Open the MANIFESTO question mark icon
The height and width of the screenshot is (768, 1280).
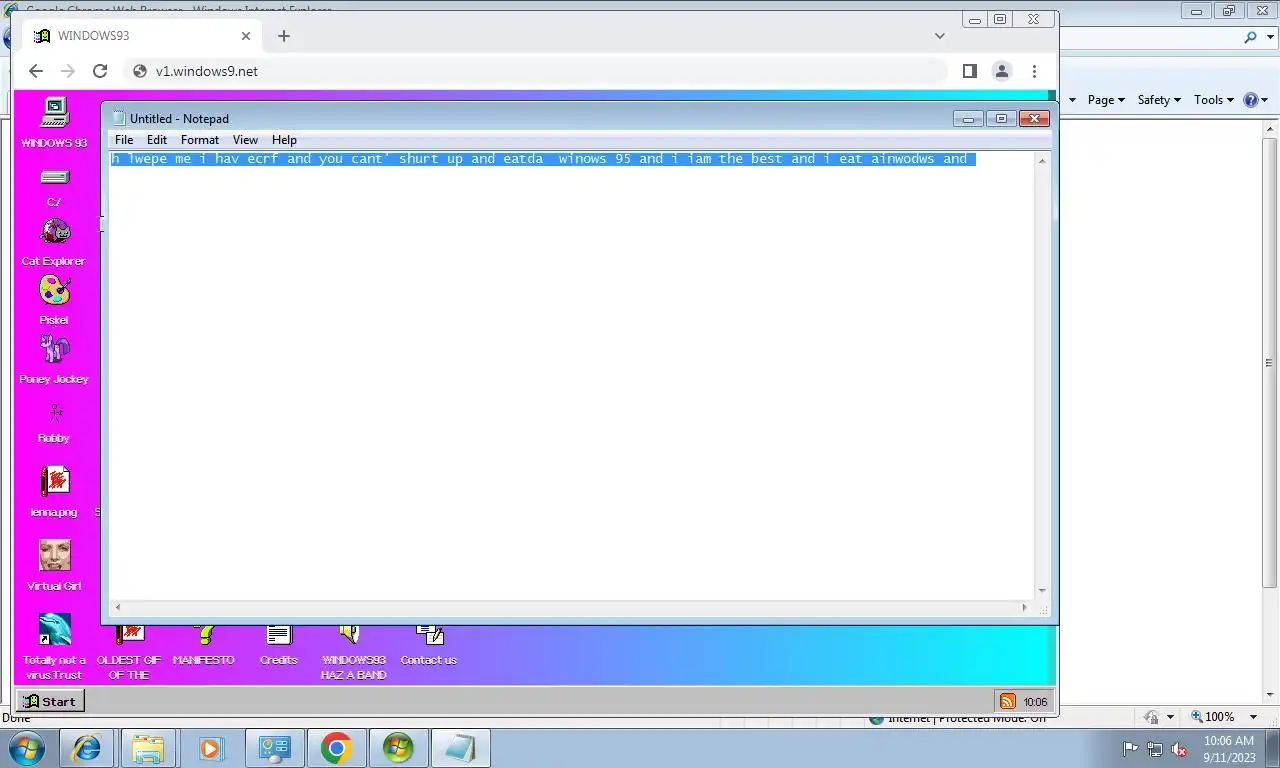click(204, 646)
